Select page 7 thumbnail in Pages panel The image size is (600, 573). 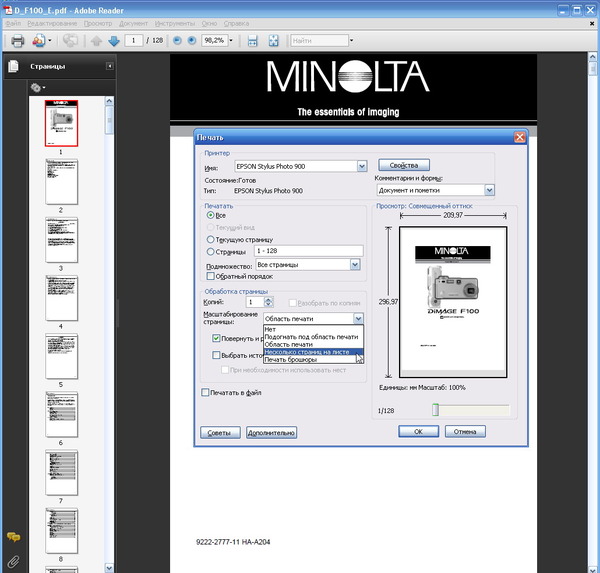click(x=61, y=473)
